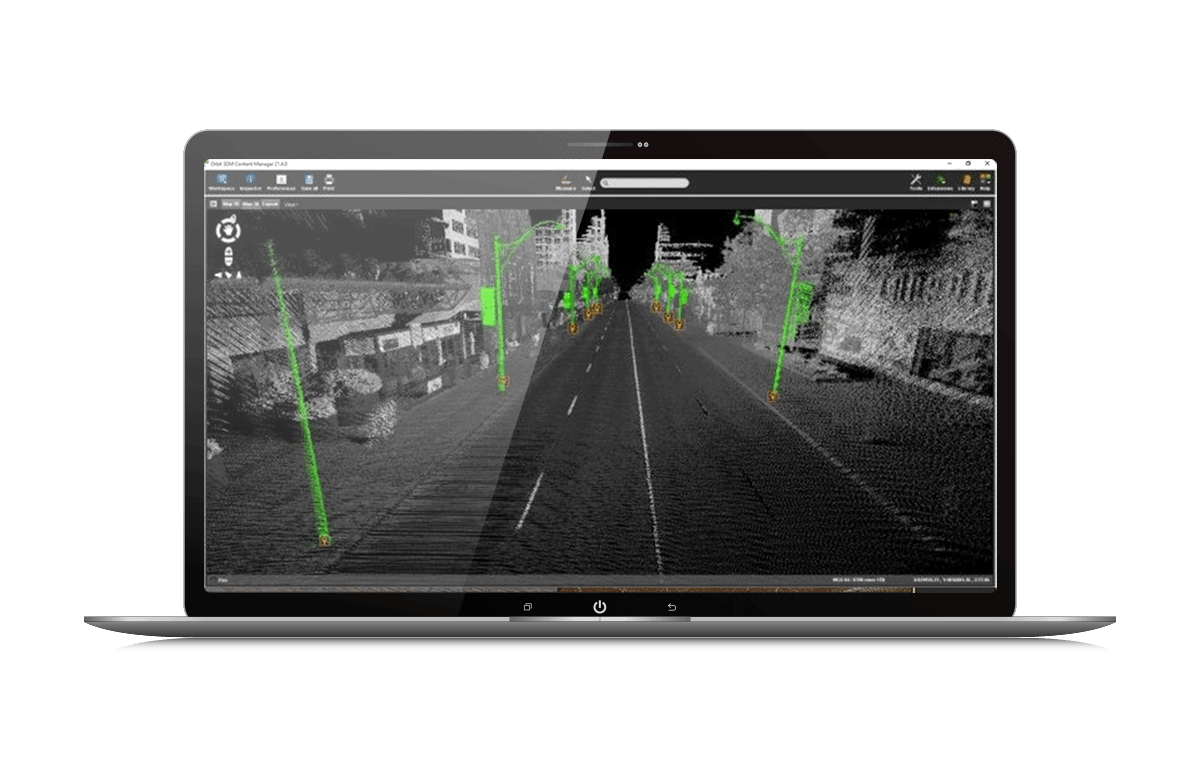Click the yellow marker on the image strip timeline

[913, 592]
